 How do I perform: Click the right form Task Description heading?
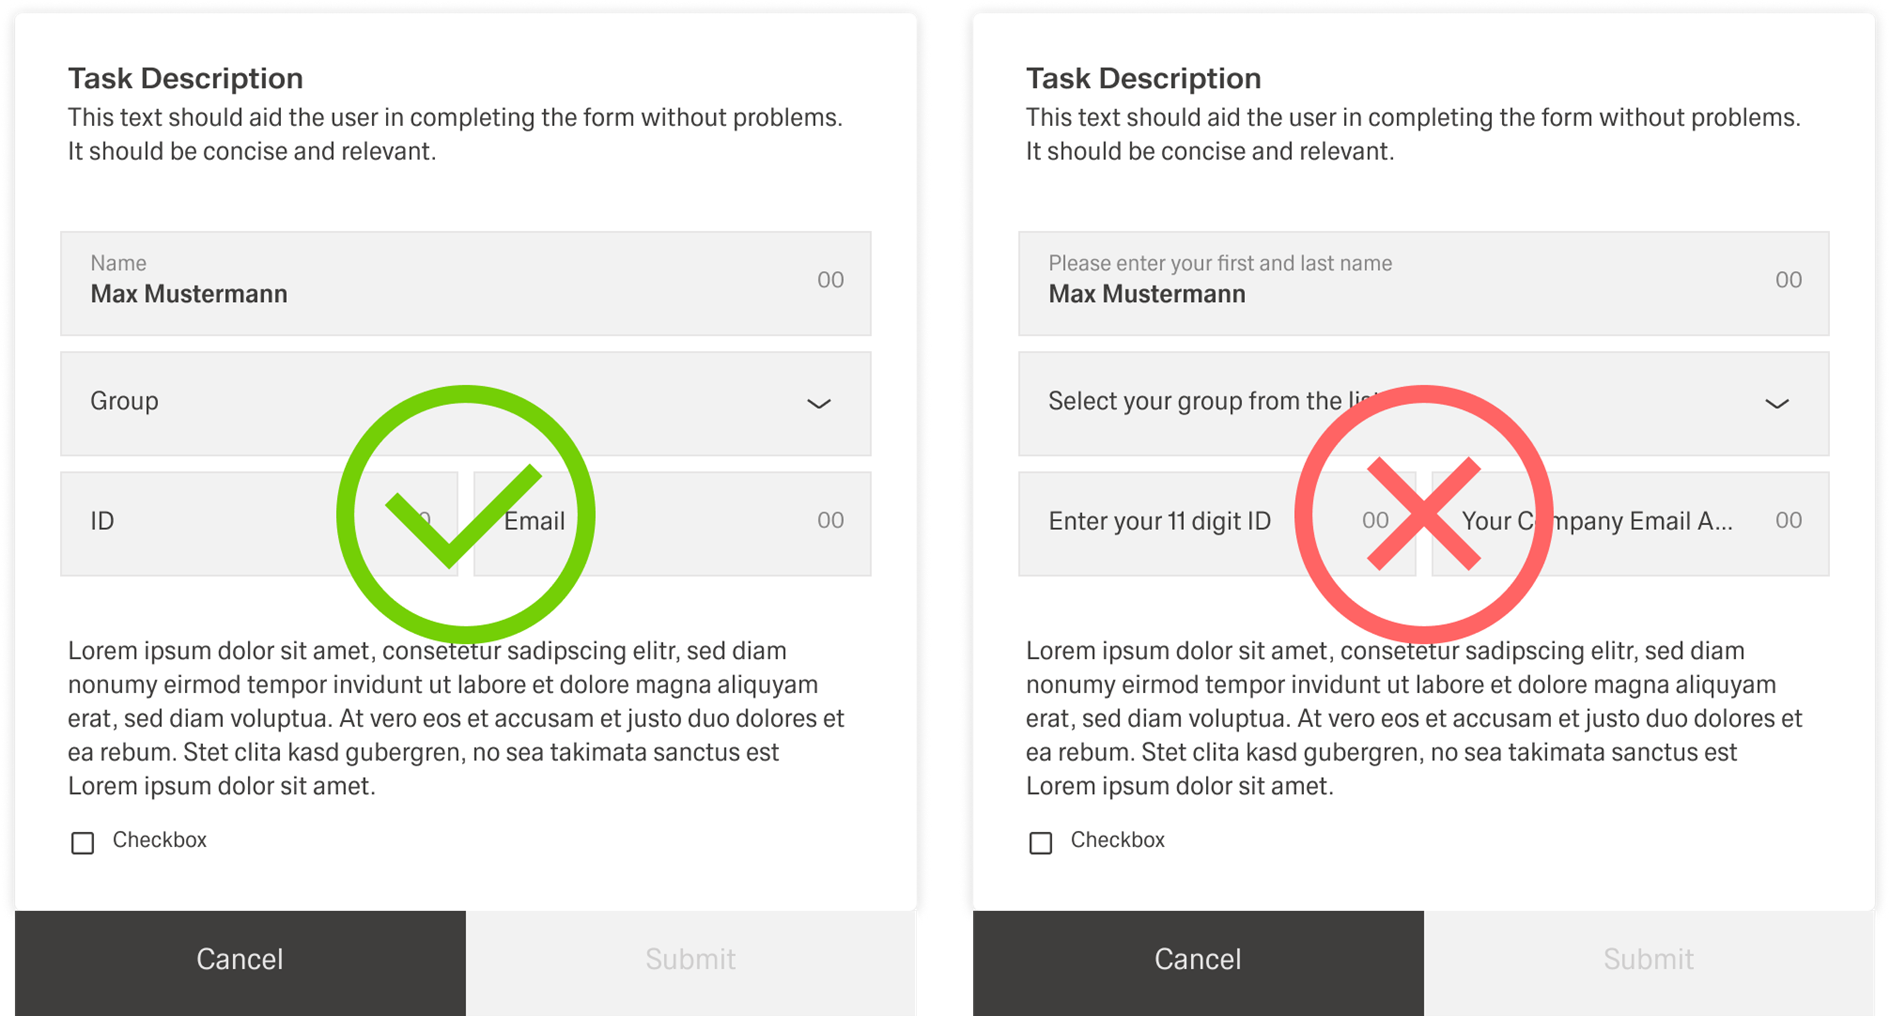(x=1143, y=78)
